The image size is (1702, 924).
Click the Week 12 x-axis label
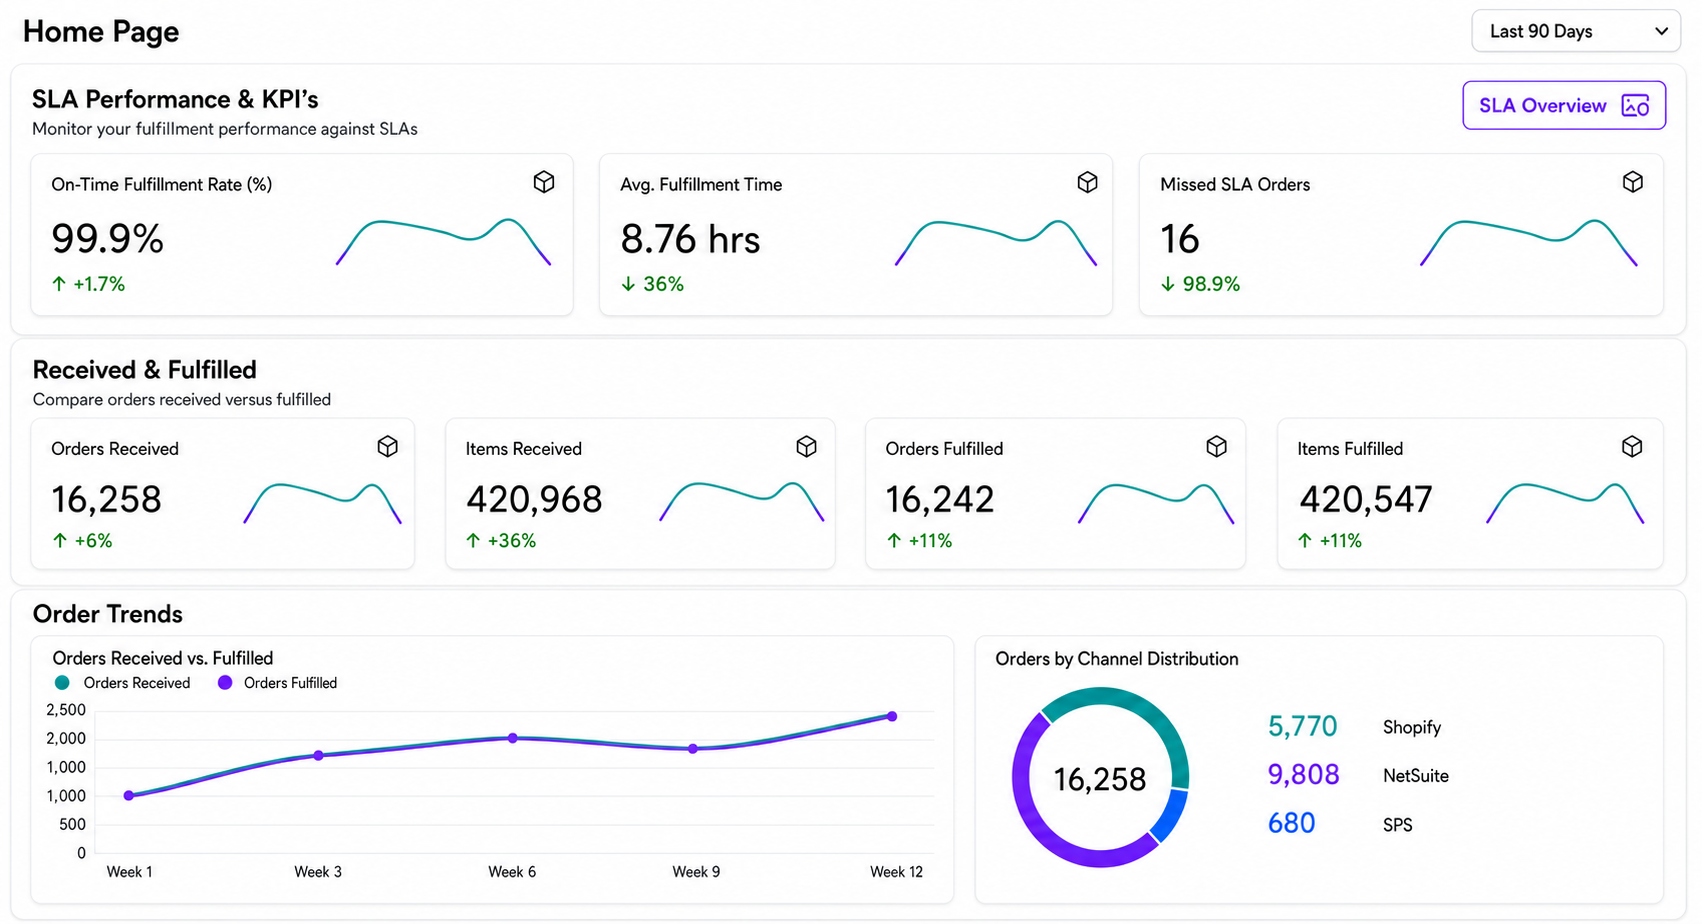click(x=896, y=872)
